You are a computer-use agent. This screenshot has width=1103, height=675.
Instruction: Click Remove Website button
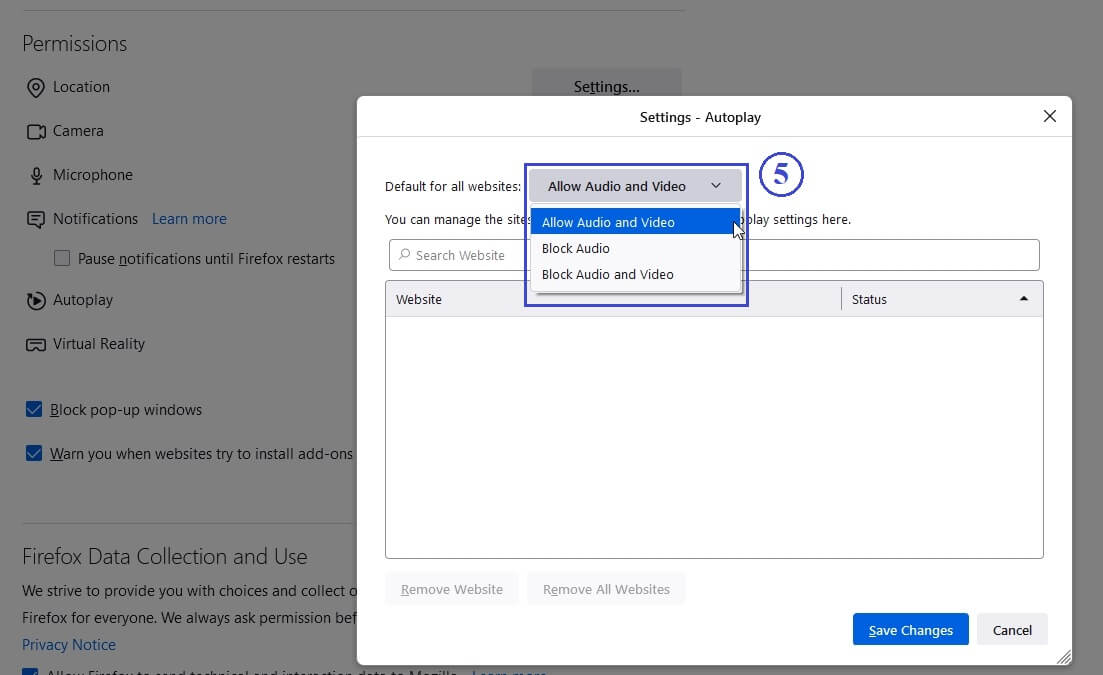(452, 589)
